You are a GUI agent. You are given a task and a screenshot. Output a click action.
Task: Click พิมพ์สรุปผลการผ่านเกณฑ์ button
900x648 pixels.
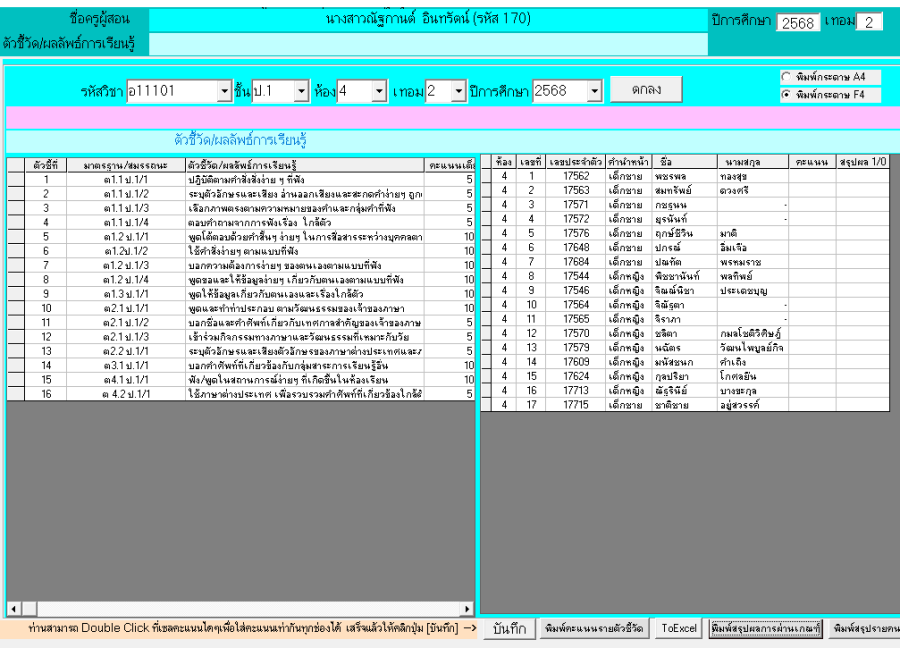pyautogui.click(x=765, y=628)
